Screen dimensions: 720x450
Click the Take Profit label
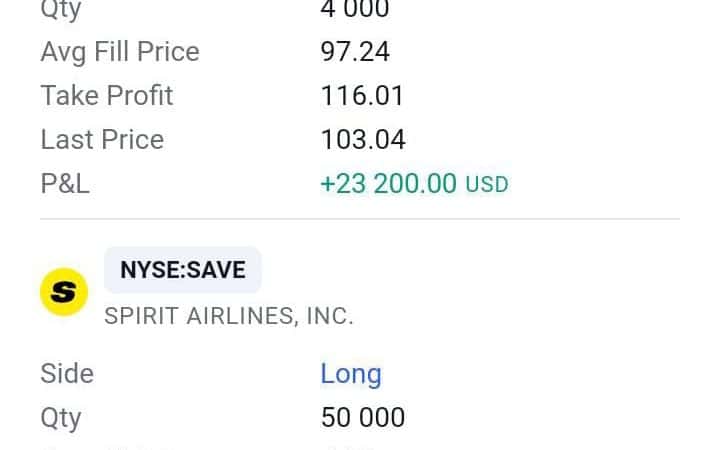(x=107, y=96)
